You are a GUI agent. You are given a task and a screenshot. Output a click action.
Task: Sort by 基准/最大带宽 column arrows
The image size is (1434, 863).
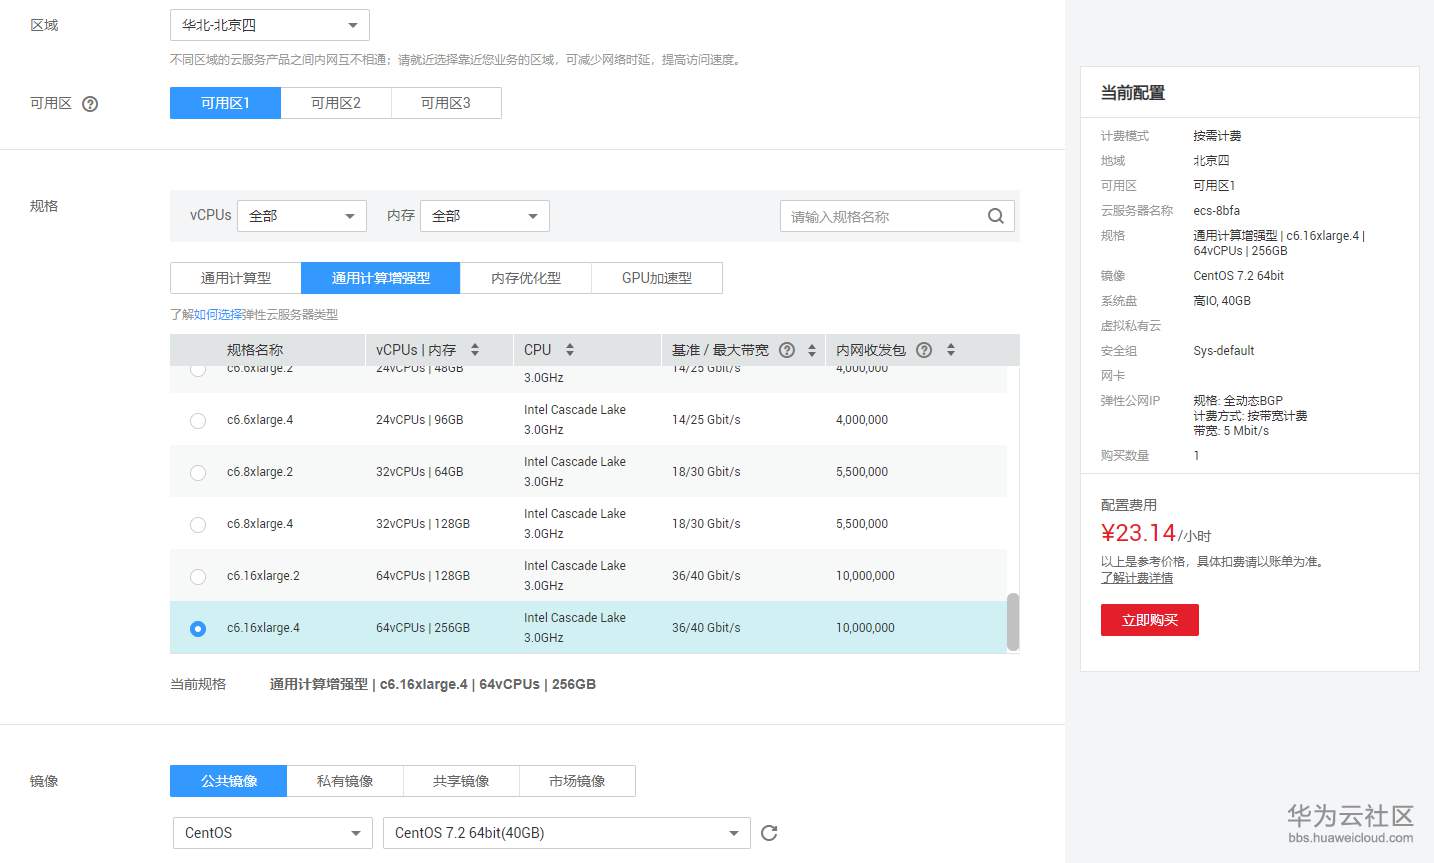coord(812,350)
